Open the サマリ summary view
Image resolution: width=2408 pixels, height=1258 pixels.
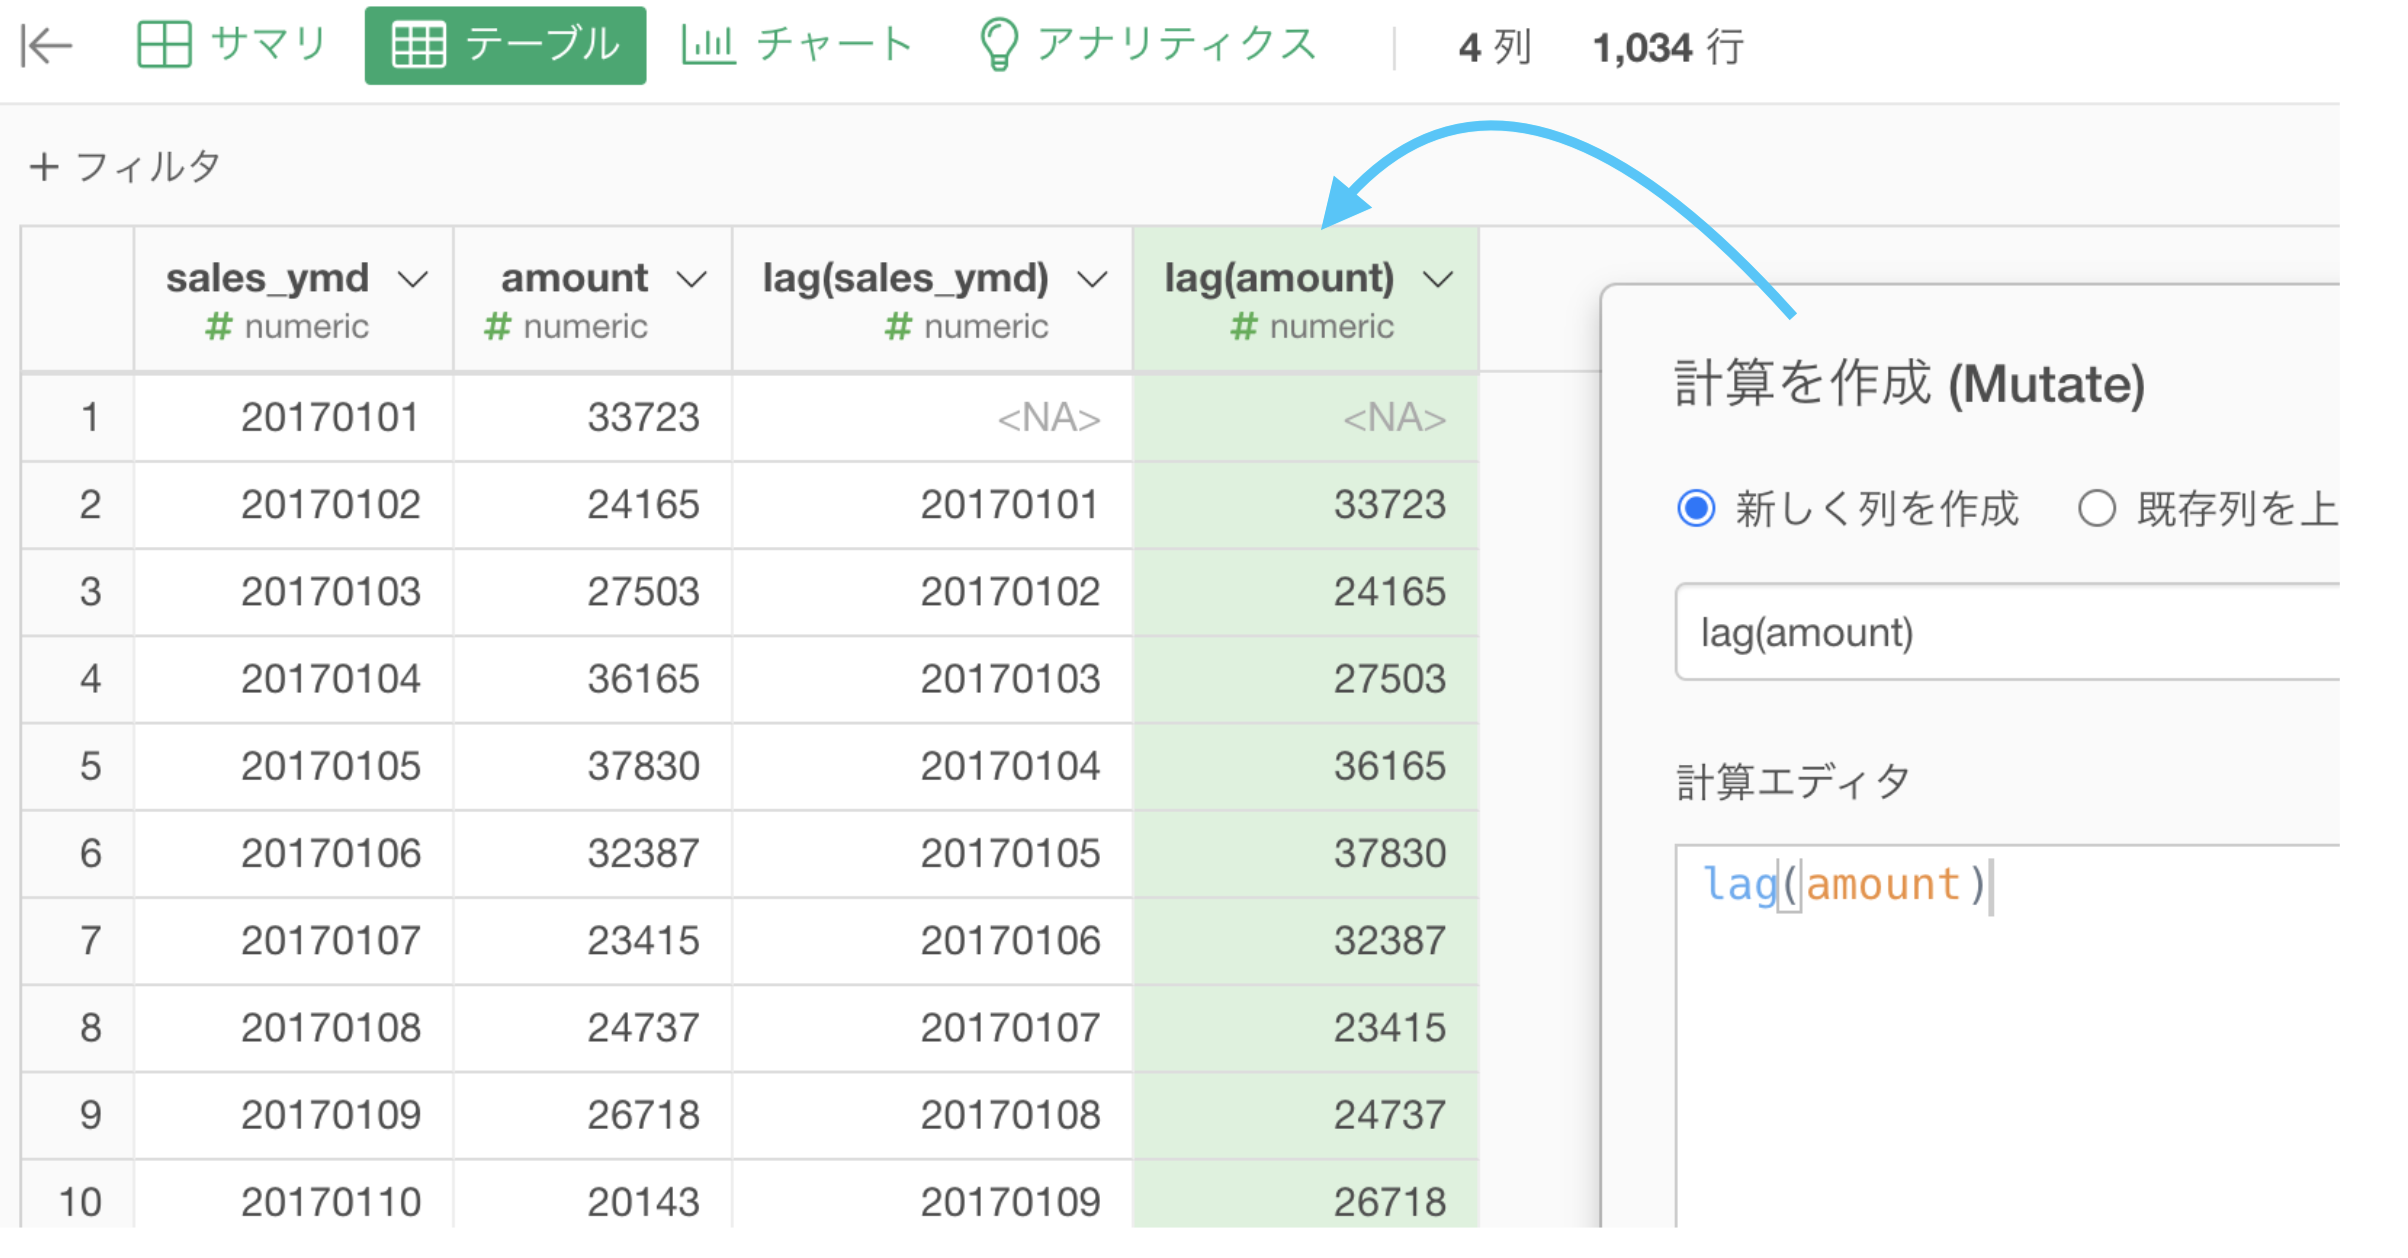click(232, 45)
